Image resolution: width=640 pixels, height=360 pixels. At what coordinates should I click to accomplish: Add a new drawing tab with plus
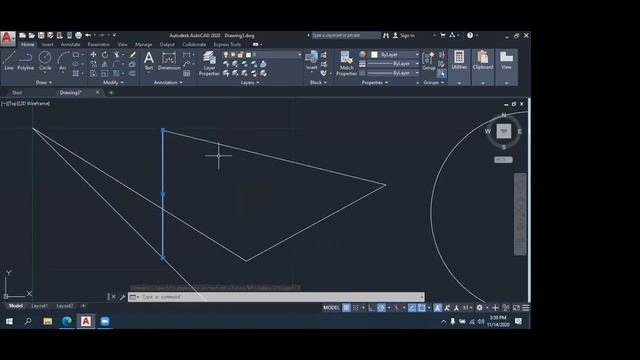tap(111, 93)
